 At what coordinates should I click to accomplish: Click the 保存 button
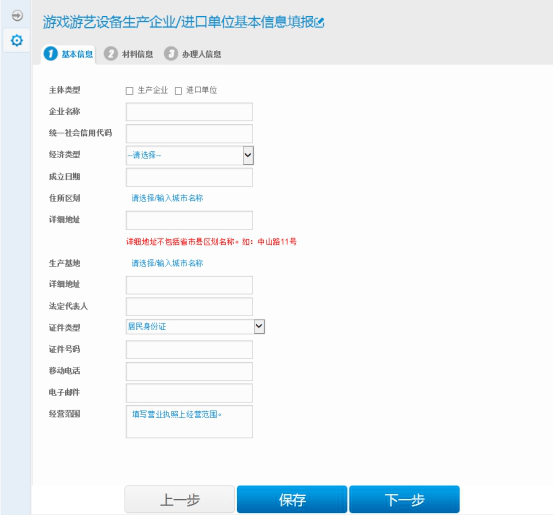[292, 499]
